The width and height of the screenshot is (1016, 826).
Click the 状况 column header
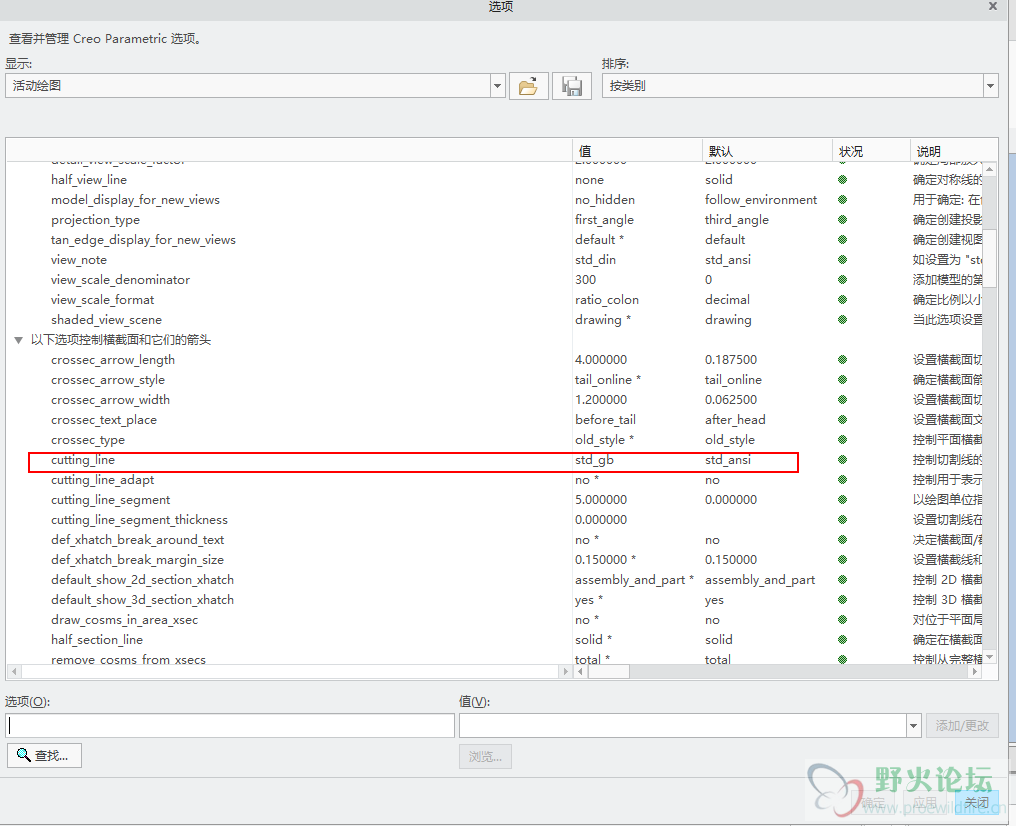[x=871, y=151]
